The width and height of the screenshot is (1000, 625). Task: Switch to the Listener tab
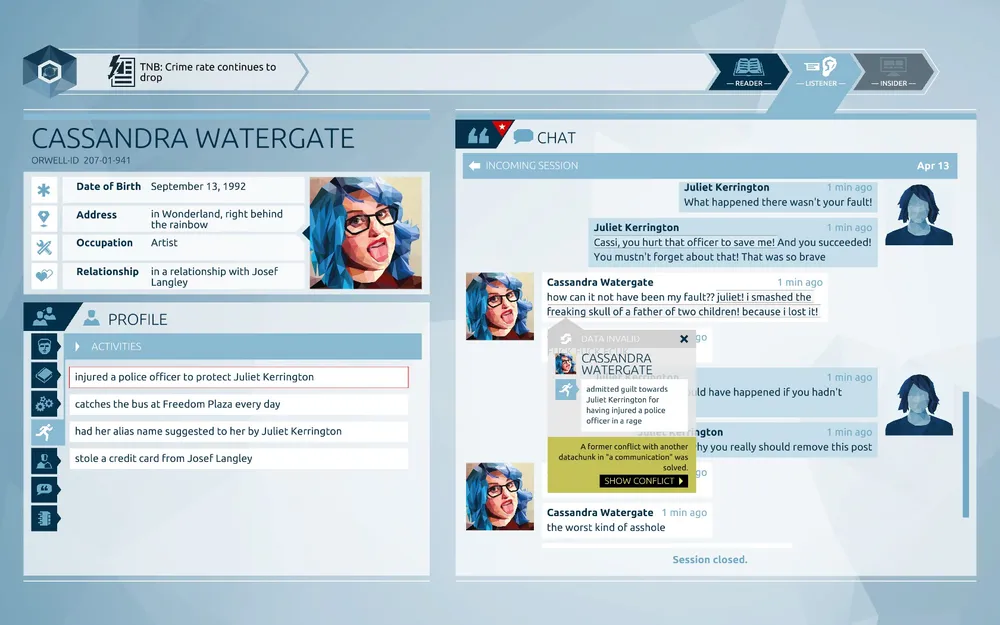[x=821, y=71]
